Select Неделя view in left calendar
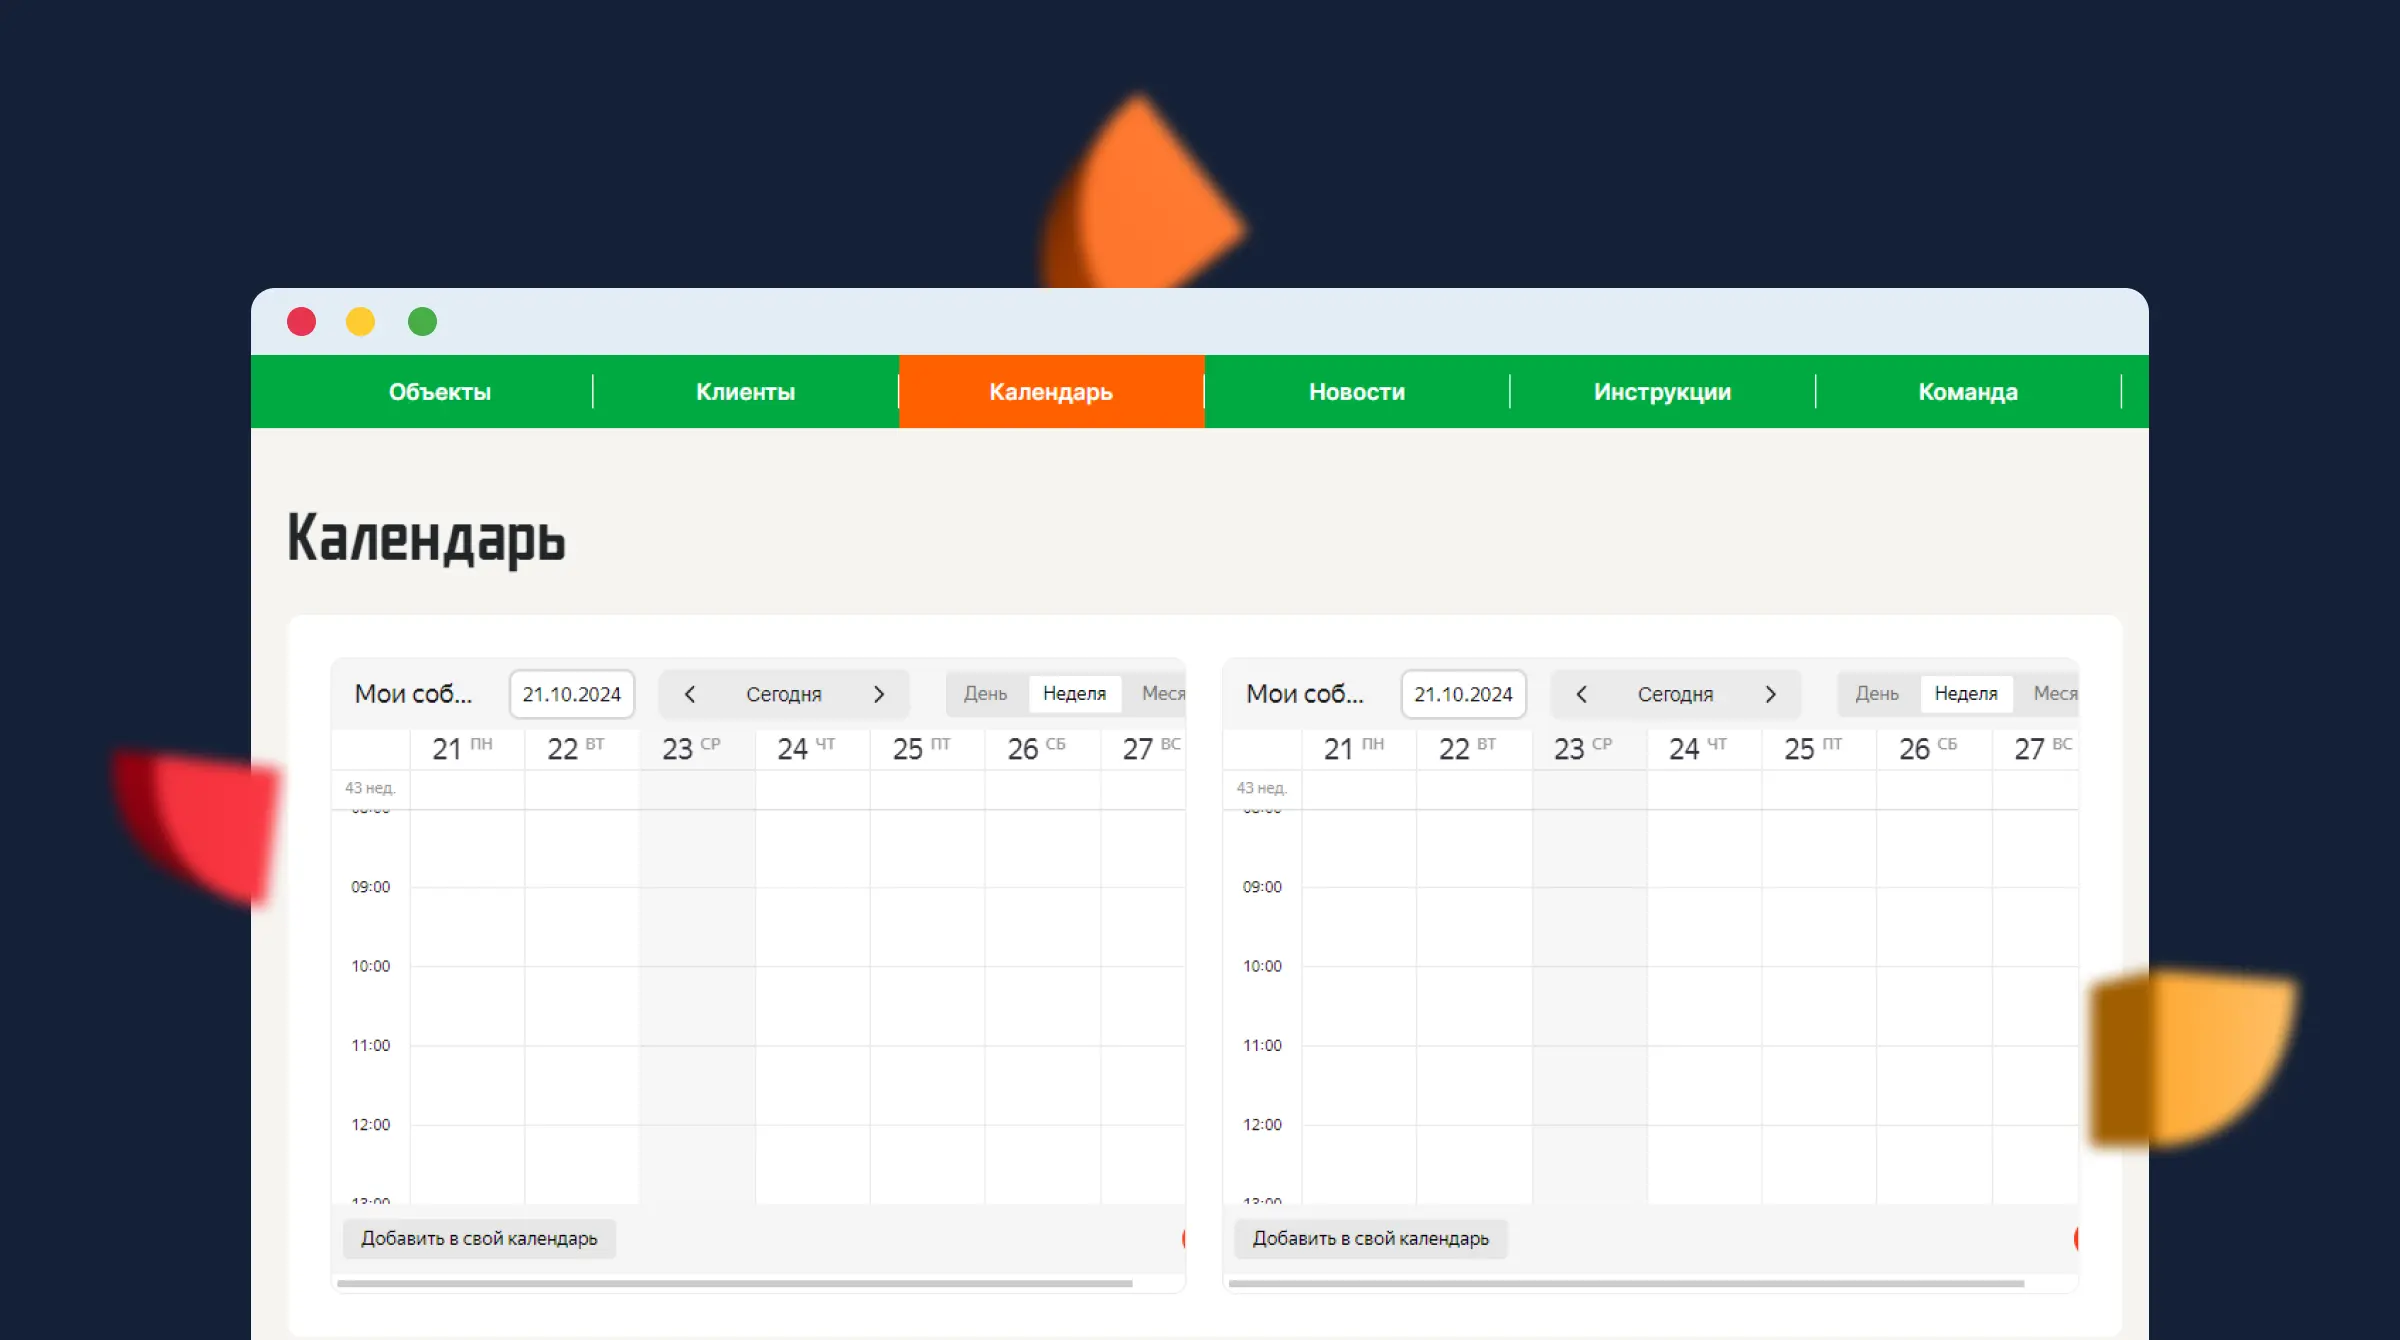This screenshot has width=2400, height=1340. (x=1074, y=694)
